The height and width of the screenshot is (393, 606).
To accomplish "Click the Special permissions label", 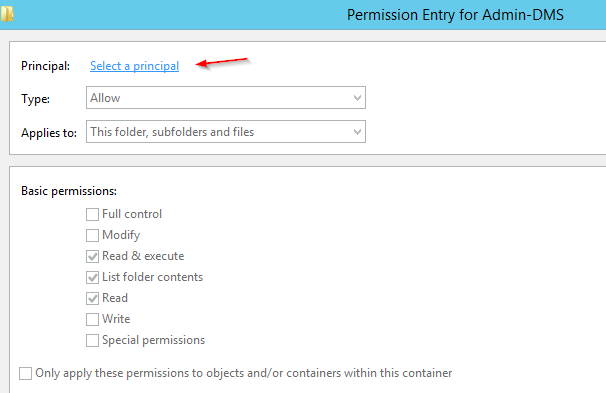I will click(x=153, y=340).
